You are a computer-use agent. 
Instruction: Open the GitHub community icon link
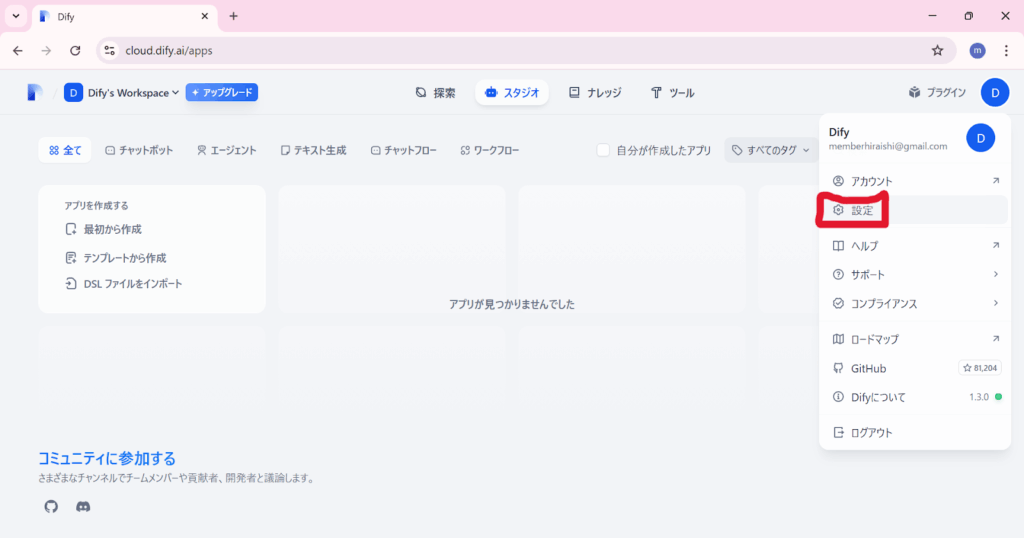[x=51, y=506]
